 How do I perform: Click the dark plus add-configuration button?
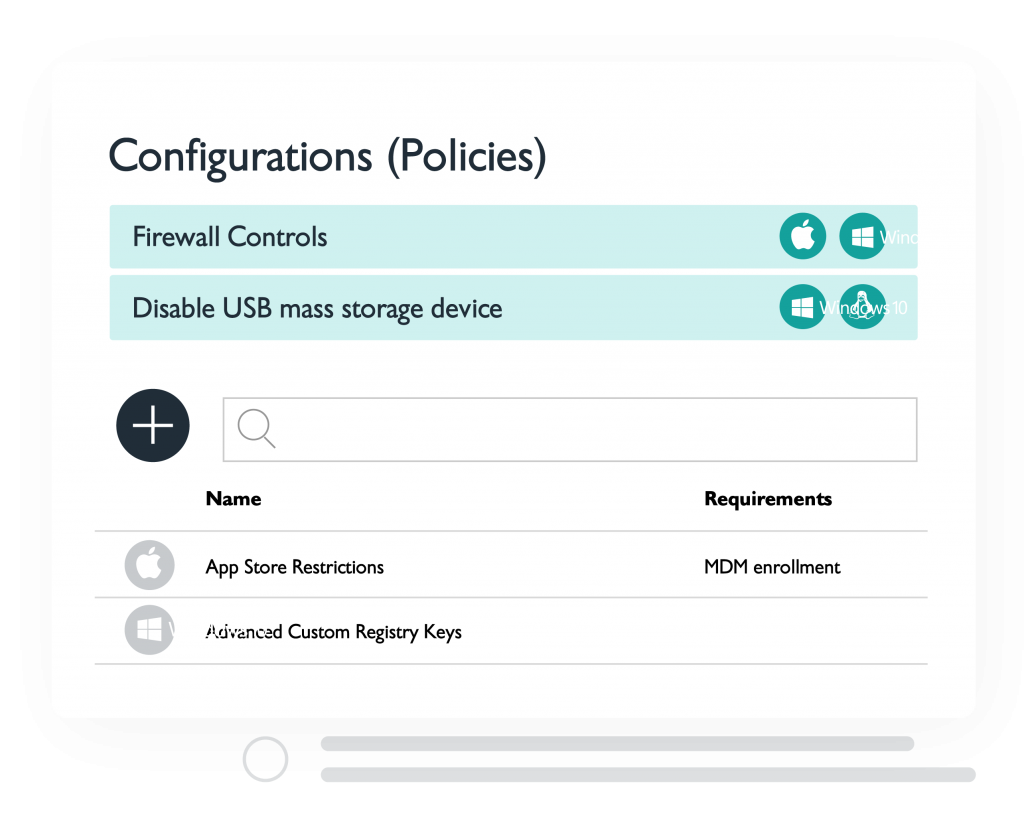(x=153, y=425)
